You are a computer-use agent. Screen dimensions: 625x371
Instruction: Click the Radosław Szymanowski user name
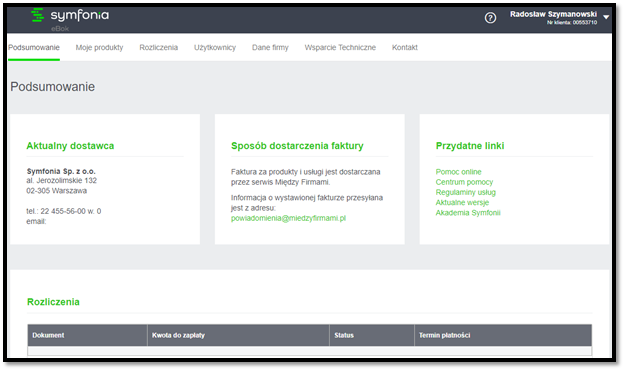553,14
